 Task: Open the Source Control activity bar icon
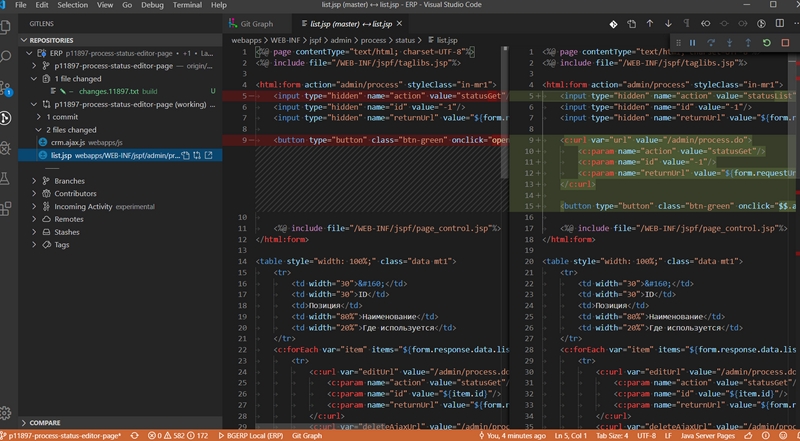(6, 88)
